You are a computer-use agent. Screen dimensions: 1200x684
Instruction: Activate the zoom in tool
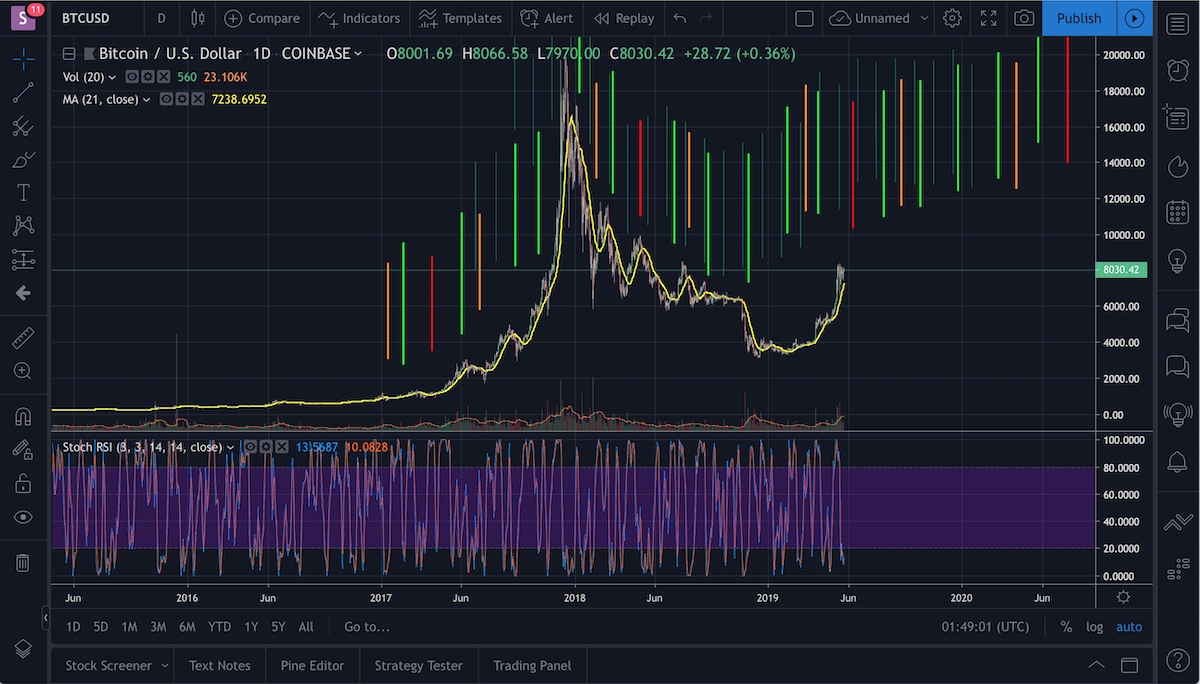tap(23, 371)
